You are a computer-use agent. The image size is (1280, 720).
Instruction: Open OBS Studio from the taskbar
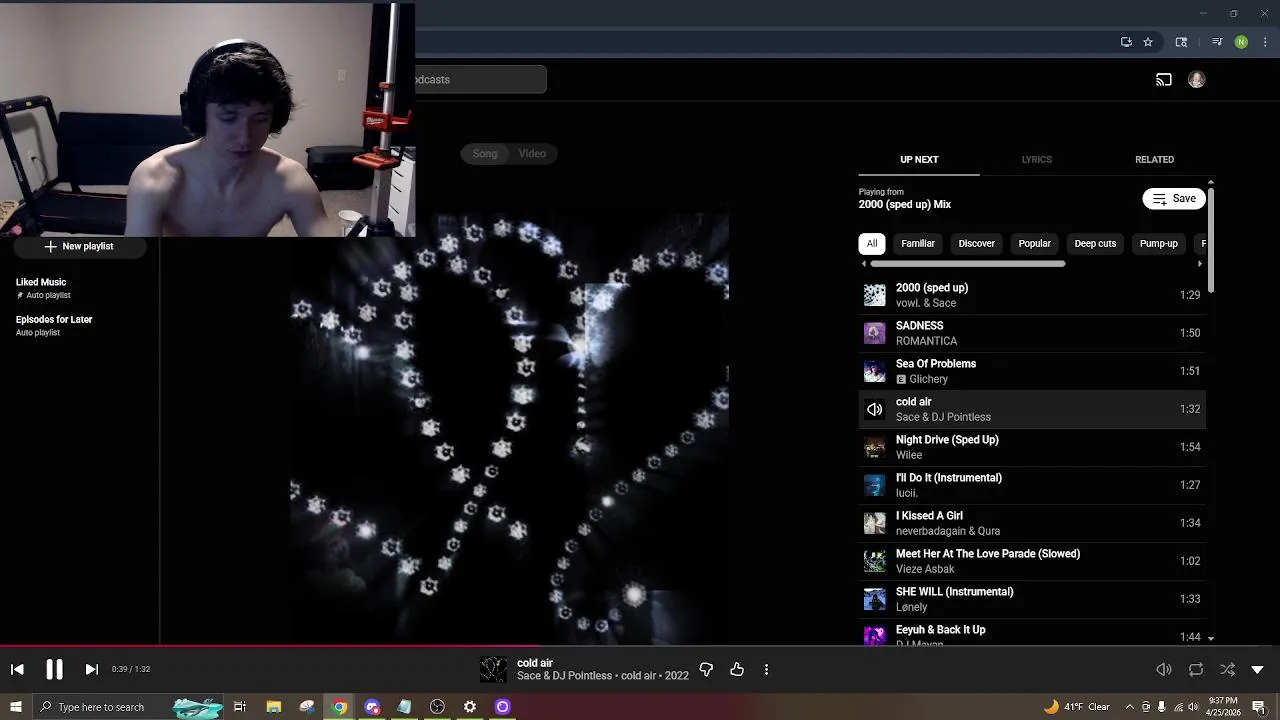(x=437, y=707)
